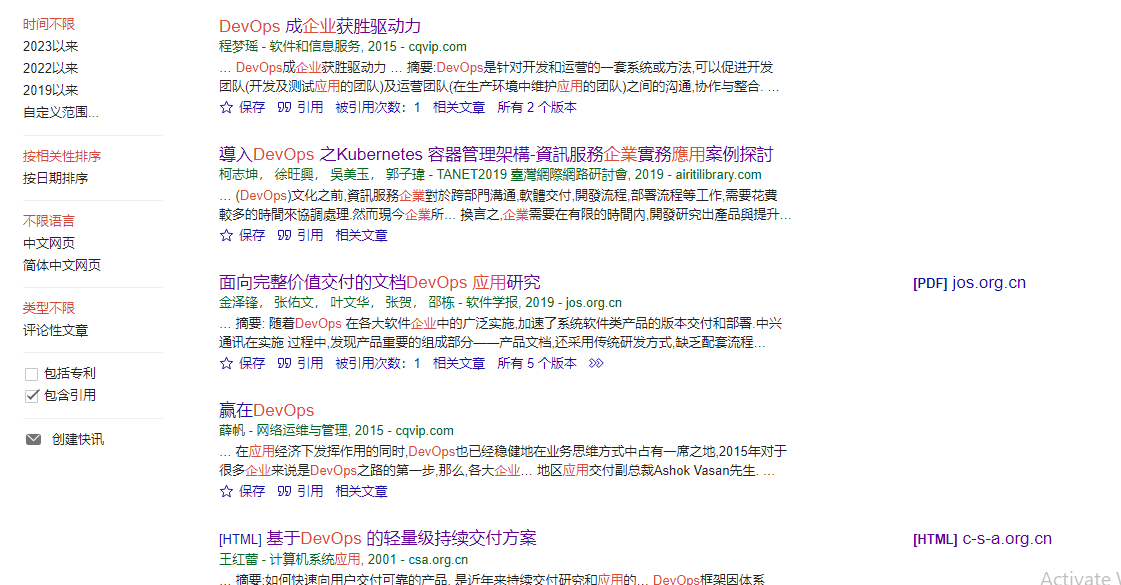Expand more options via double-chevron for 面向完整价值交付 result
This screenshot has width=1121, height=585.
tap(596, 363)
